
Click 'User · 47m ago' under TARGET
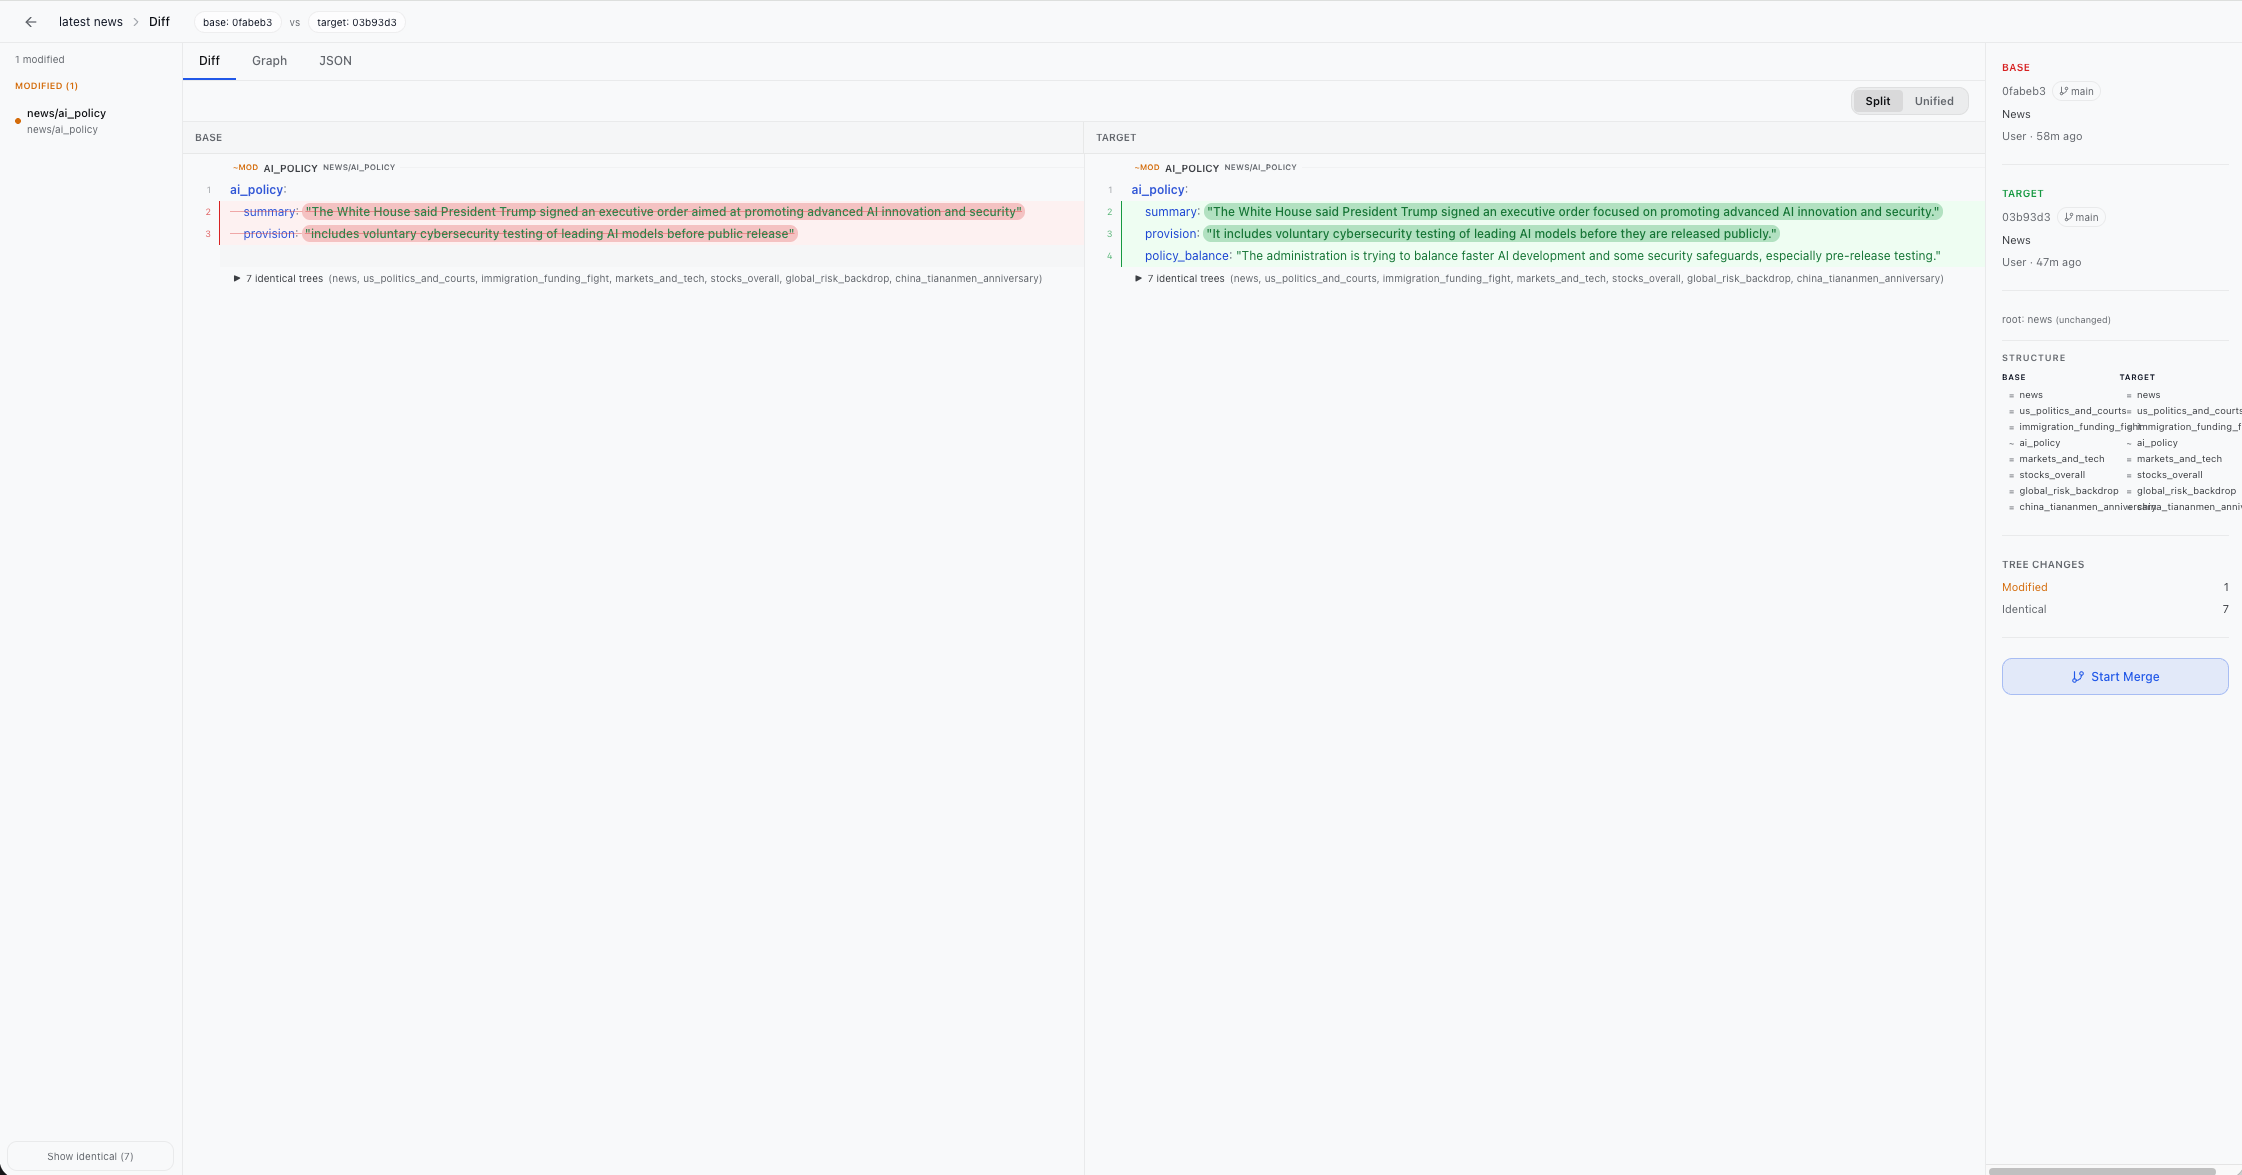(x=2041, y=263)
